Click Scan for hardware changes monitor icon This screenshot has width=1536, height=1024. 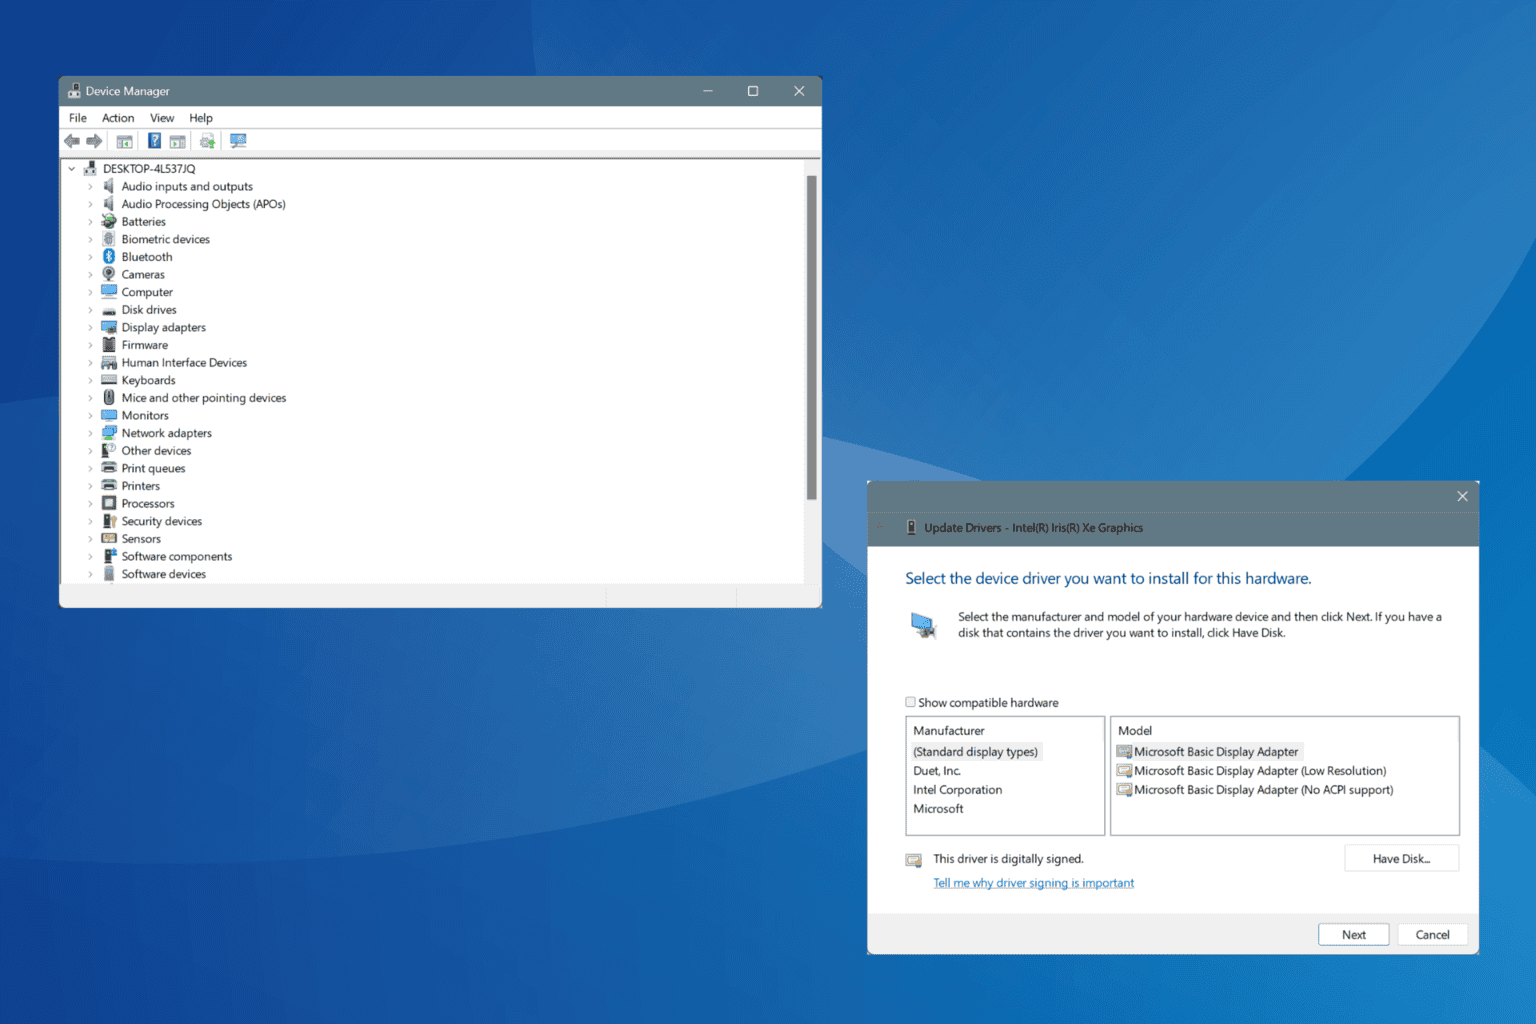tap(238, 141)
